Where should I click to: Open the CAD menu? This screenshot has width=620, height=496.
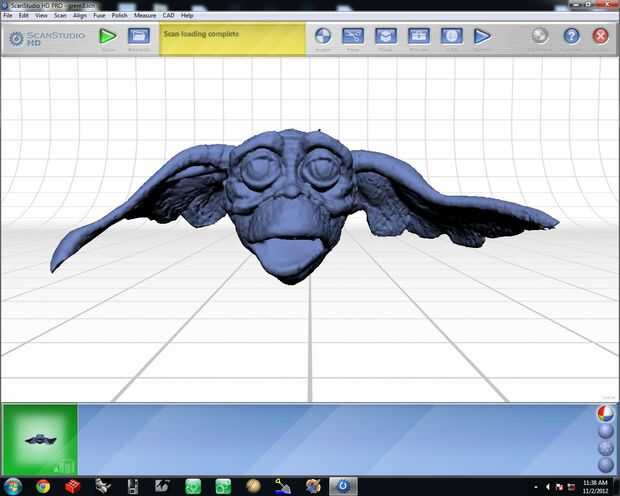(168, 15)
